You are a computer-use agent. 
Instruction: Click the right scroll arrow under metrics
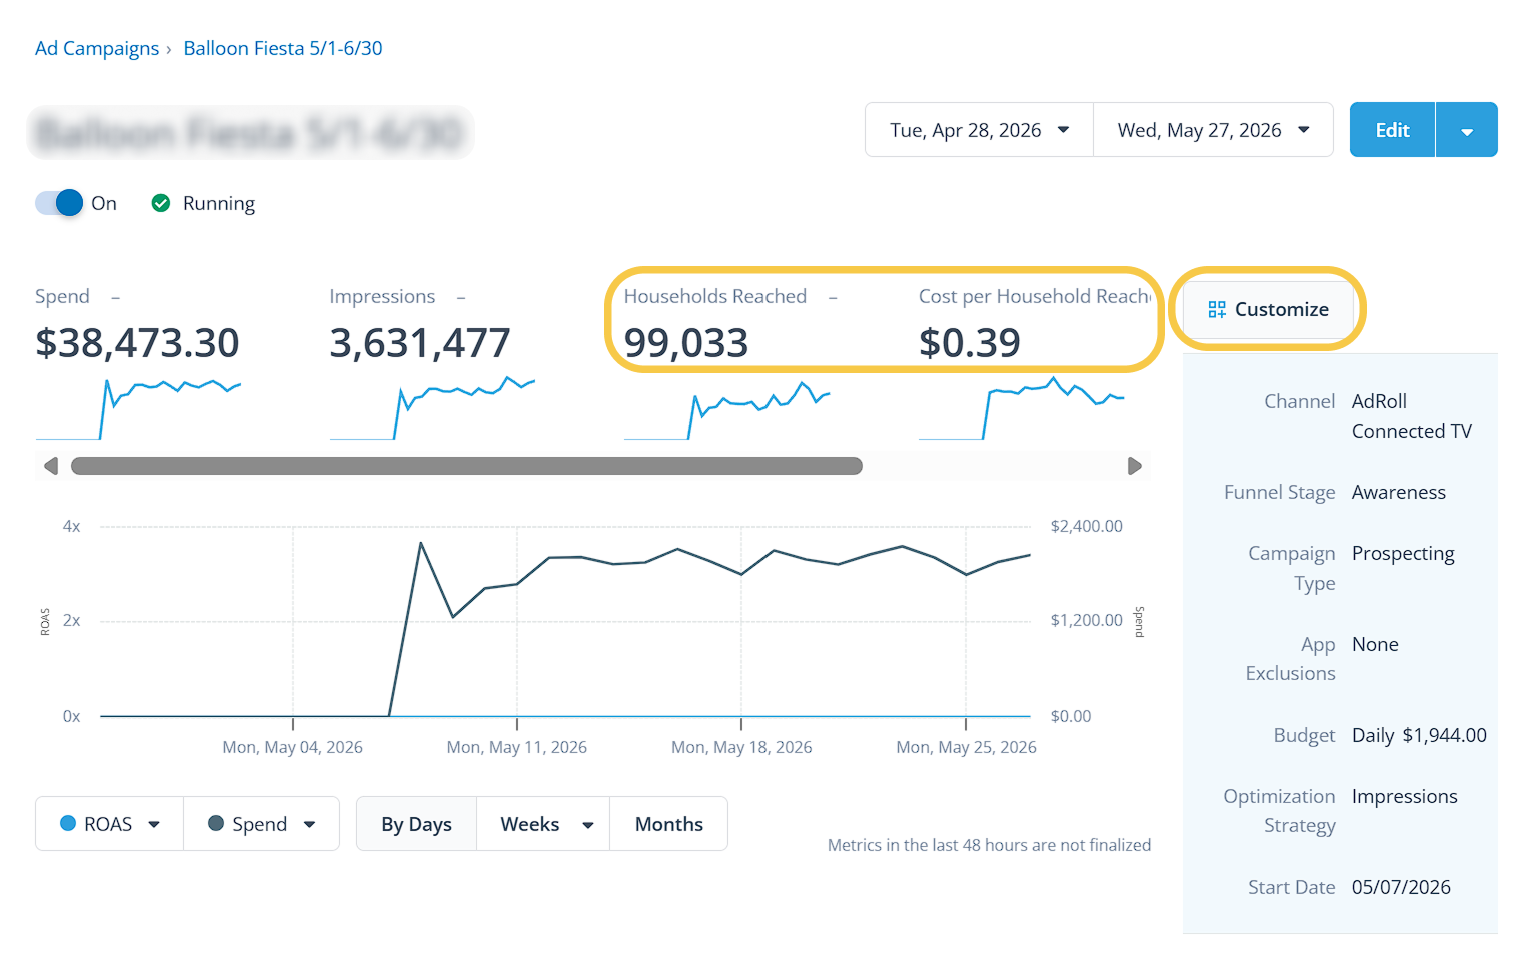point(1135,466)
